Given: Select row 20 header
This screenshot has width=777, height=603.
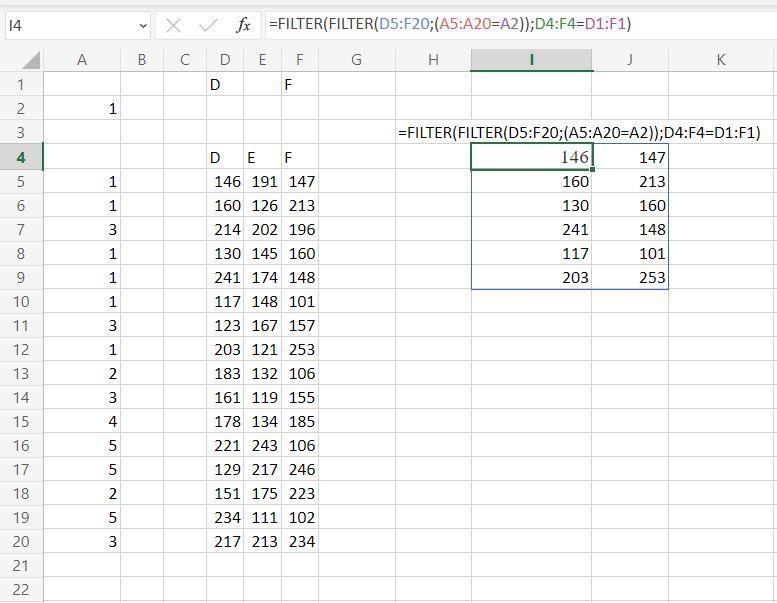Looking at the screenshot, I should (x=21, y=541).
